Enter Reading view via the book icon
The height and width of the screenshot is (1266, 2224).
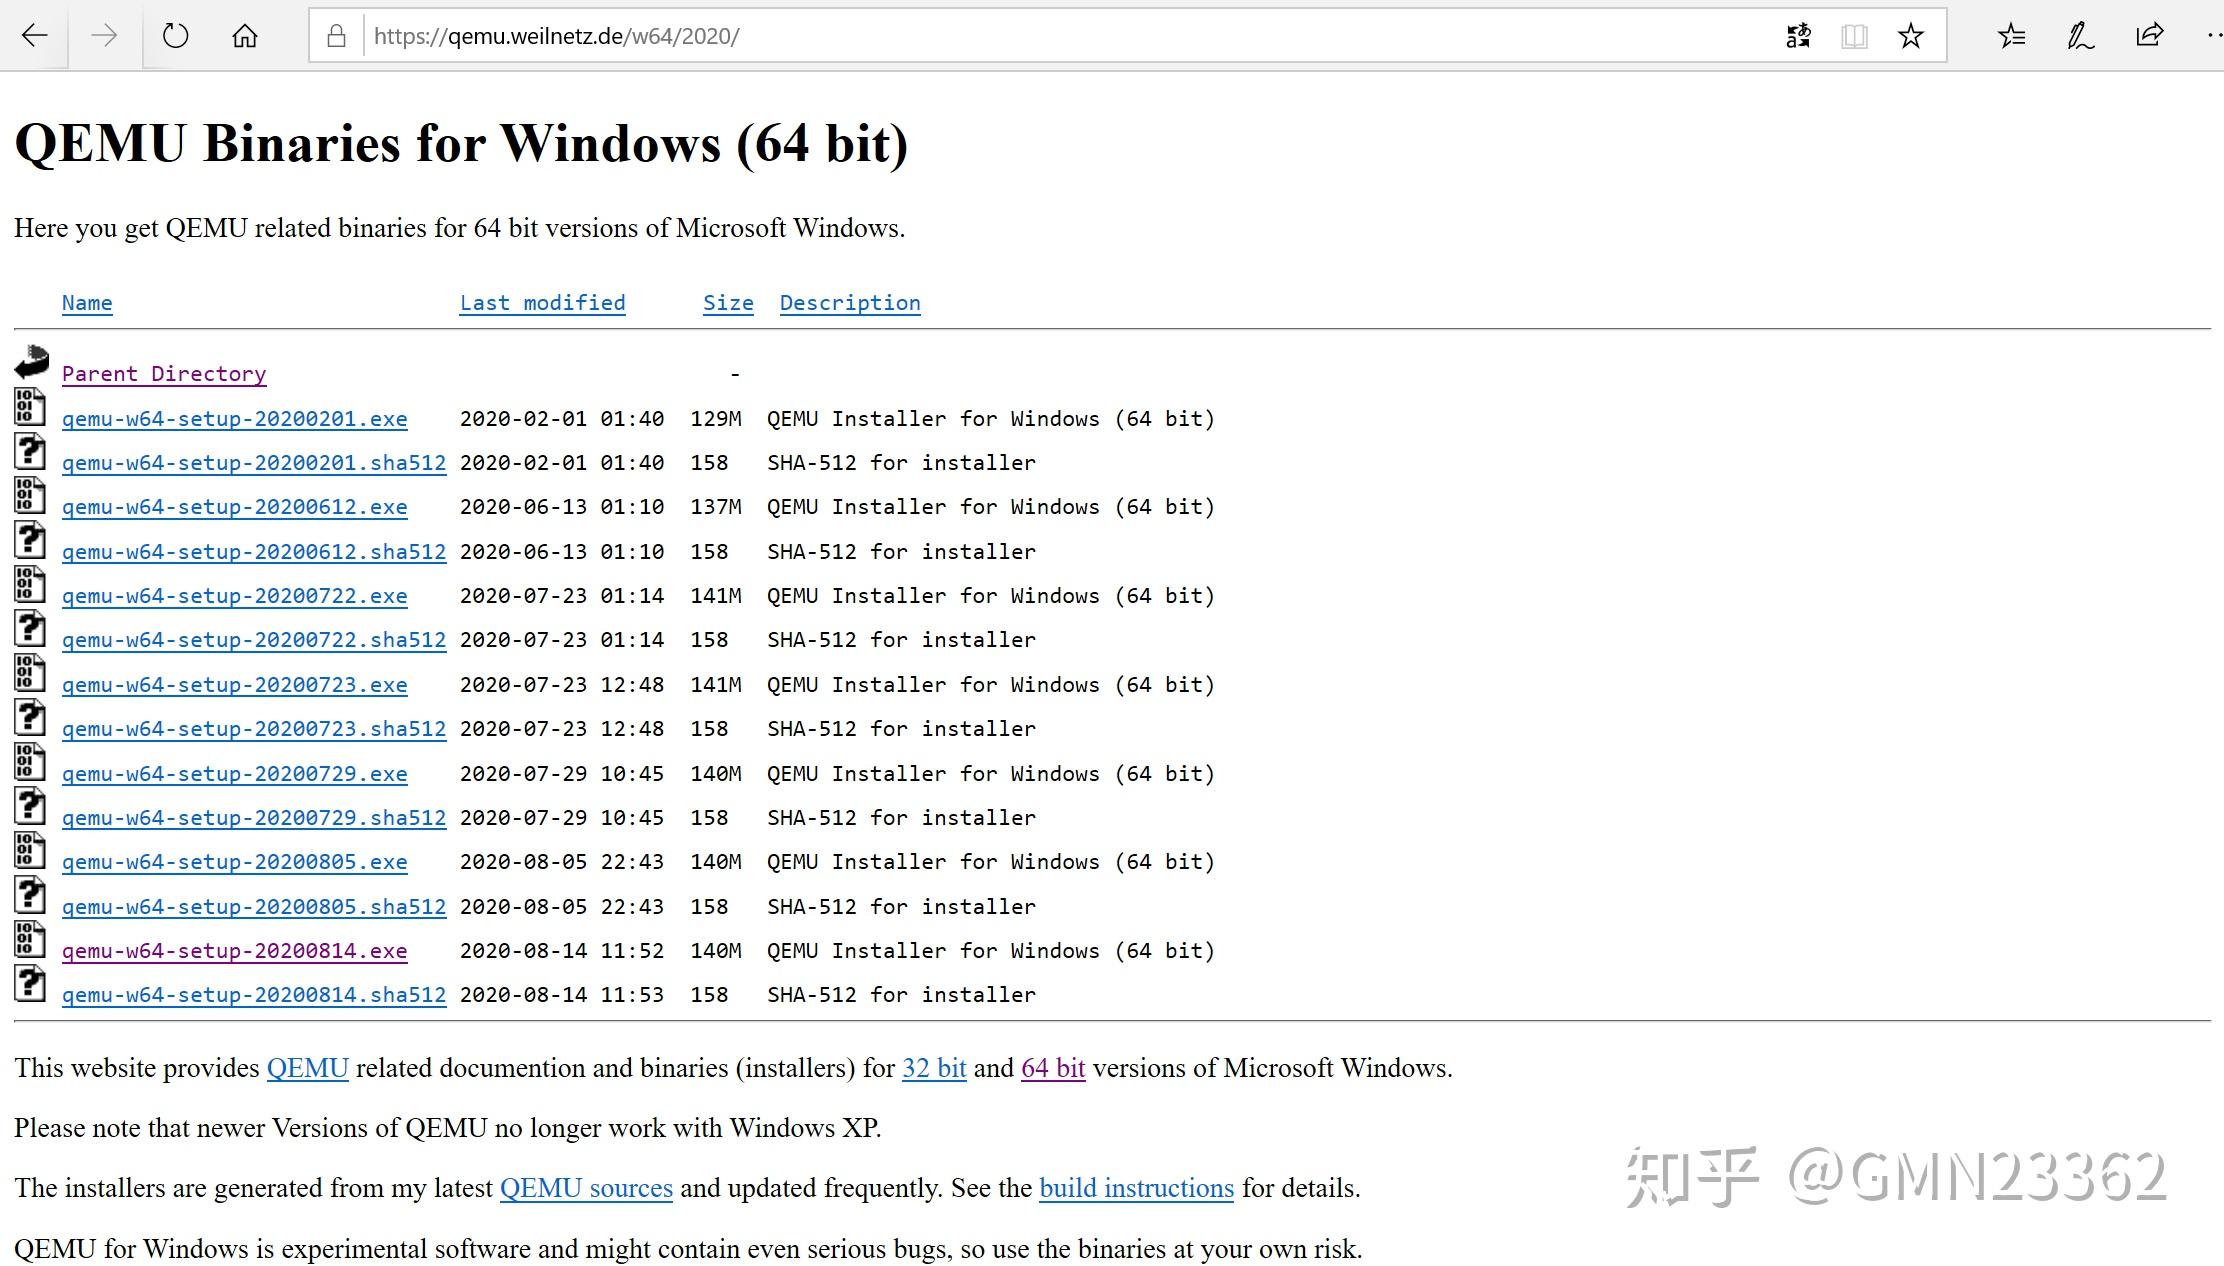pyautogui.click(x=1856, y=35)
